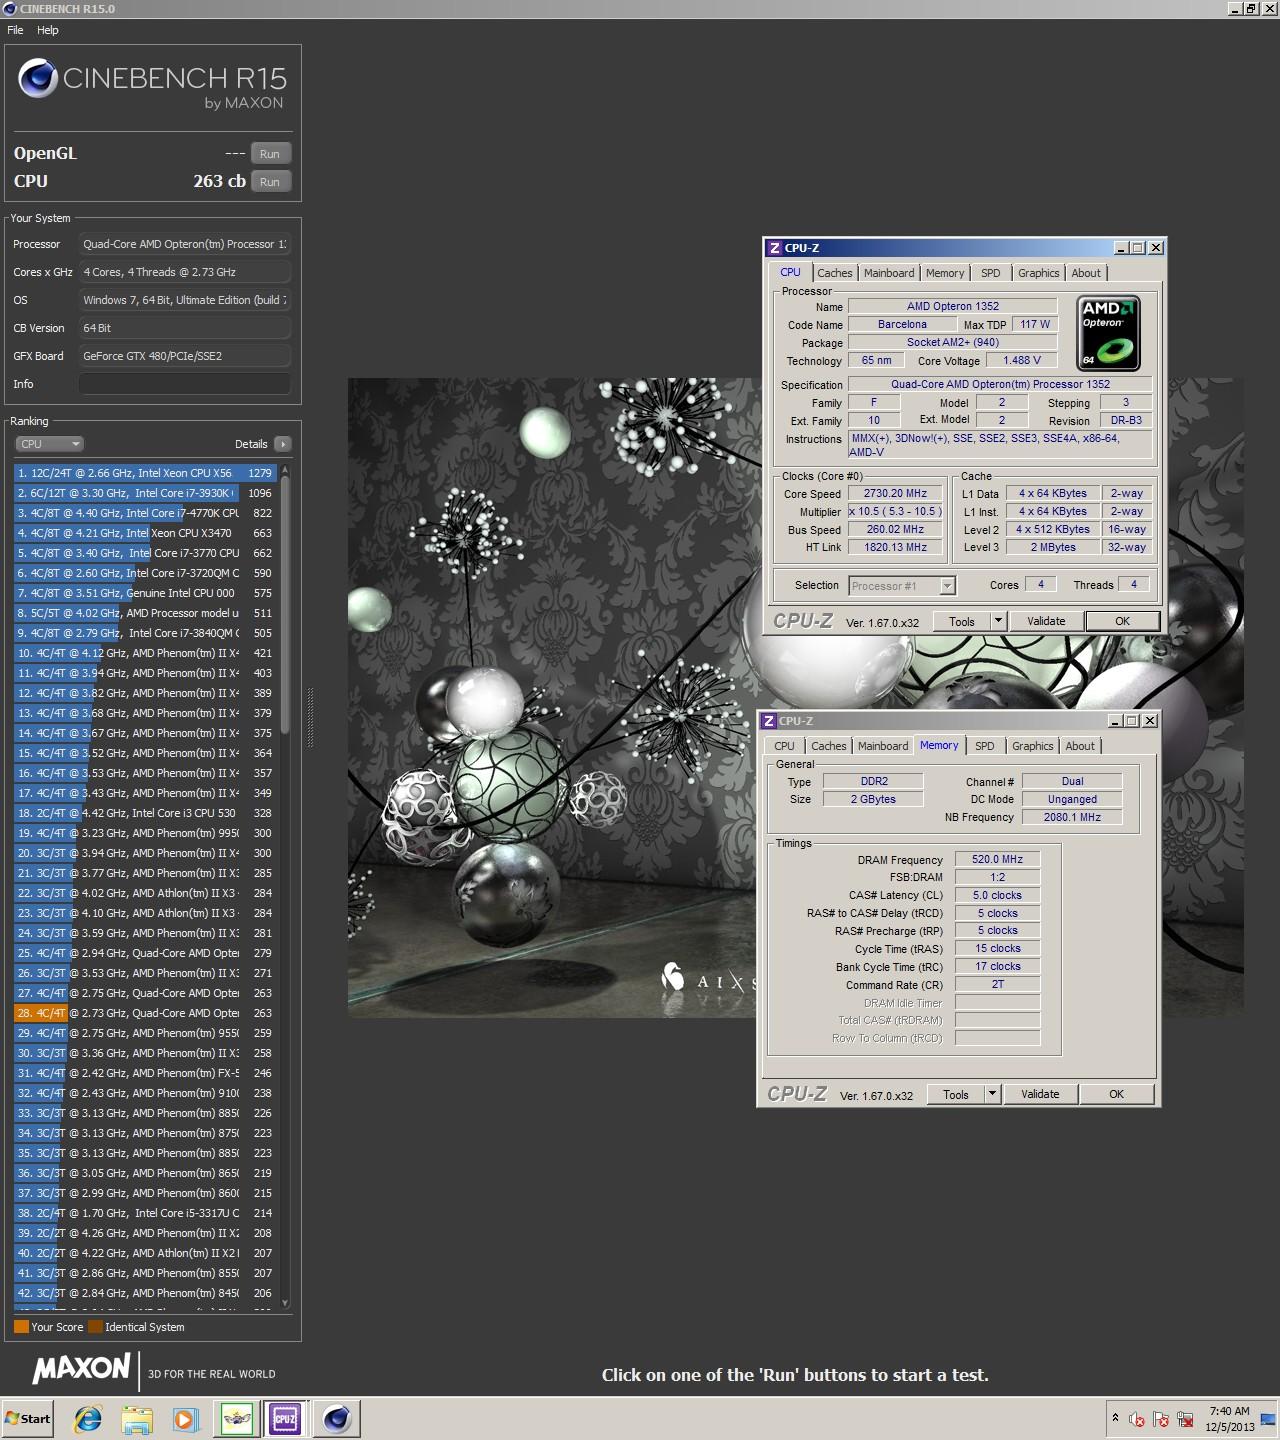The height and width of the screenshot is (1440, 1280).
Task: Launch Windows Media Player from taskbar
Action: coord(185,1418)
